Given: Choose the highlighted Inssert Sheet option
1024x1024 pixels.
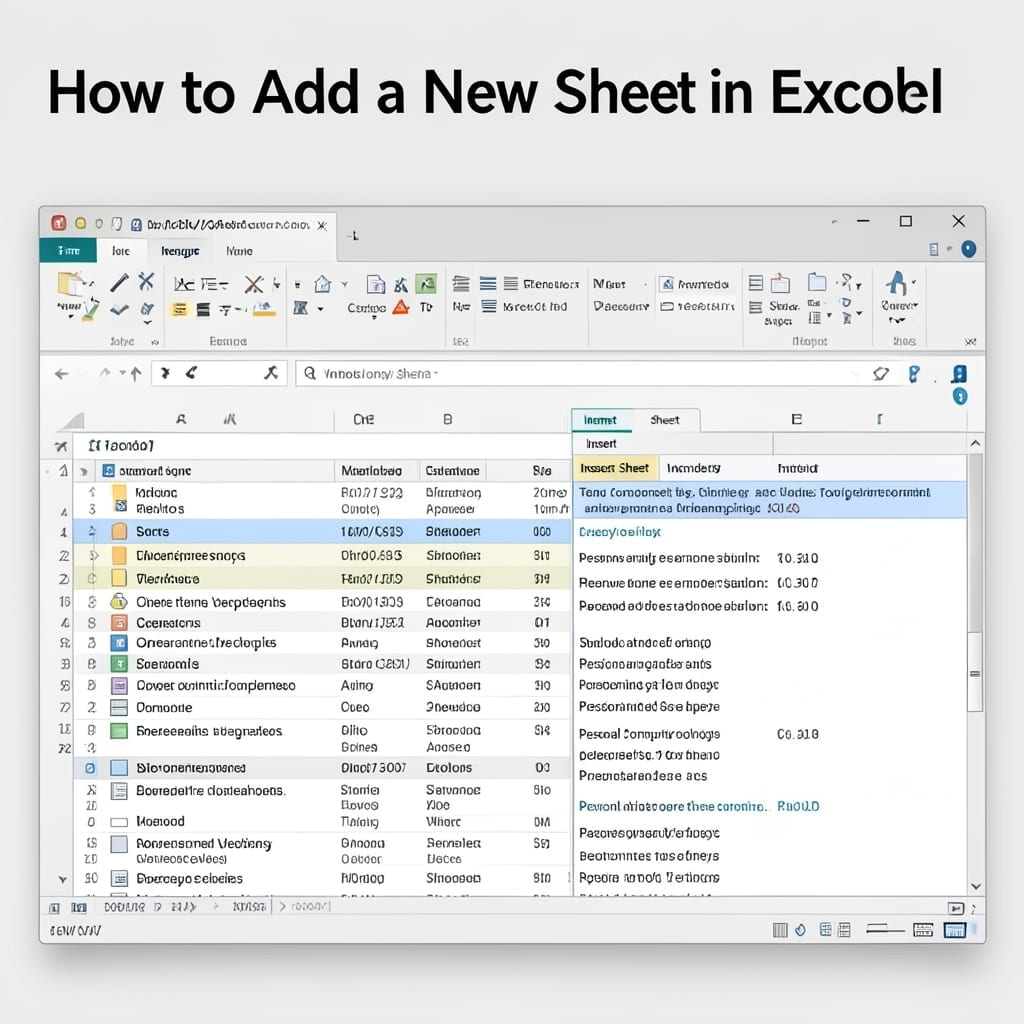Looking at the screenshot, I should [615, 468].
